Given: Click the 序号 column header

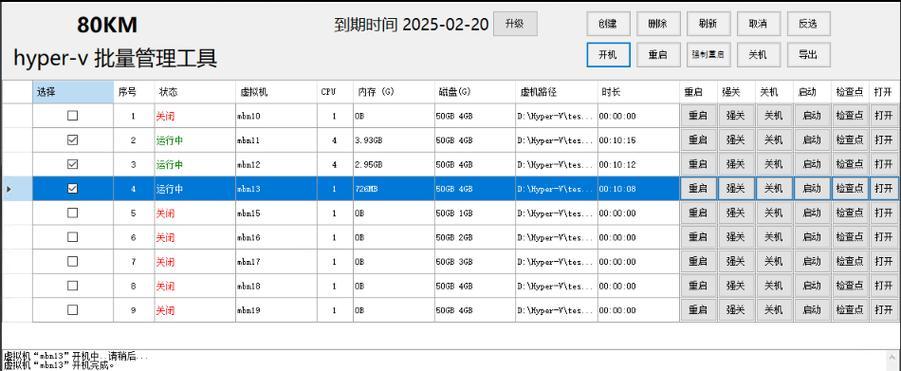Looking at the screenshot, I should click(134, 92).
